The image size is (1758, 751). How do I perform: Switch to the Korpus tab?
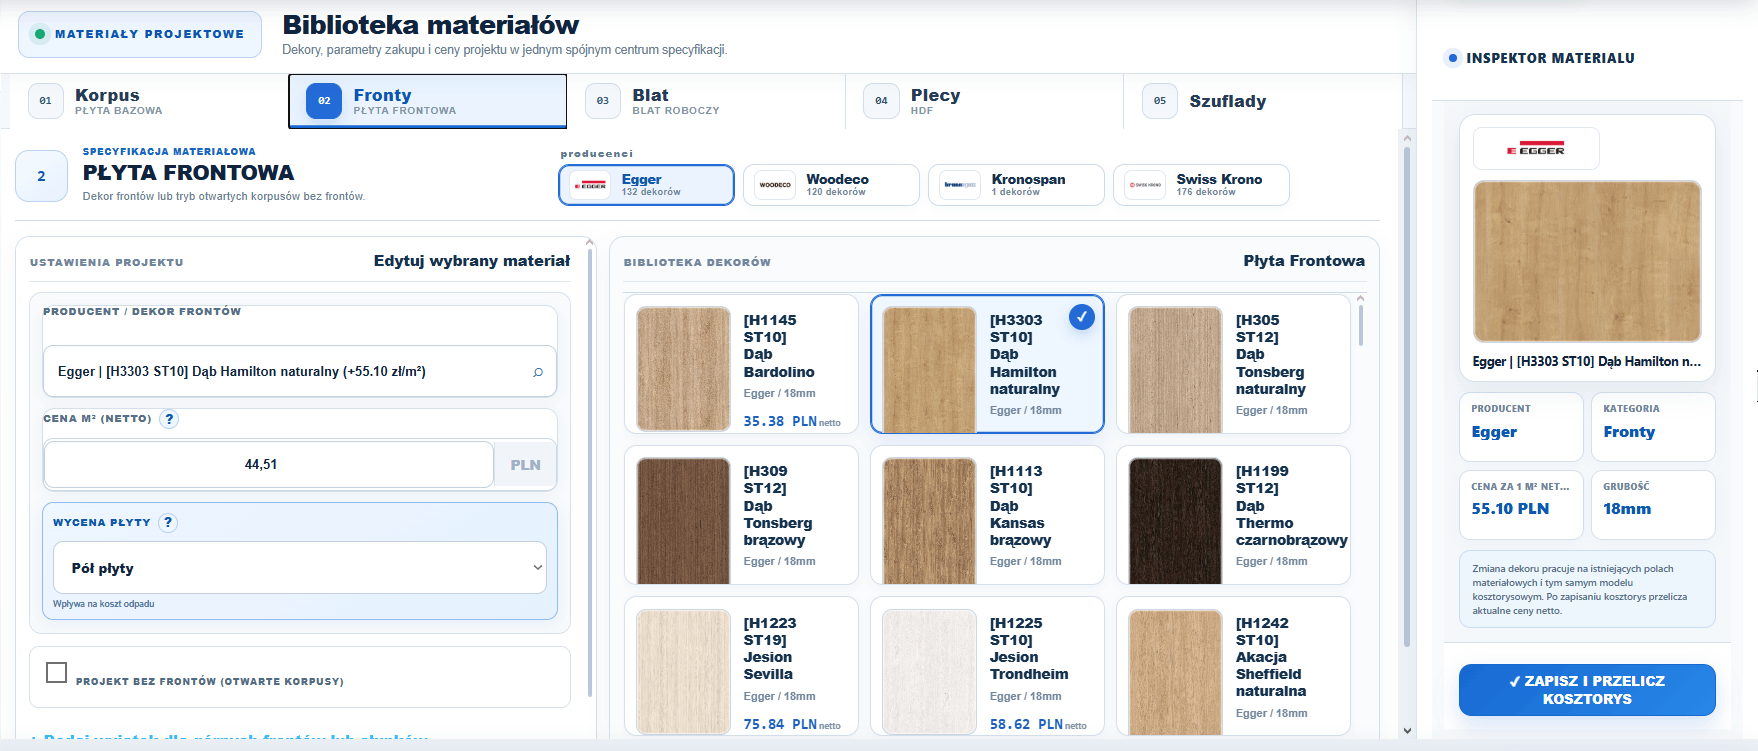click(149, 101)
